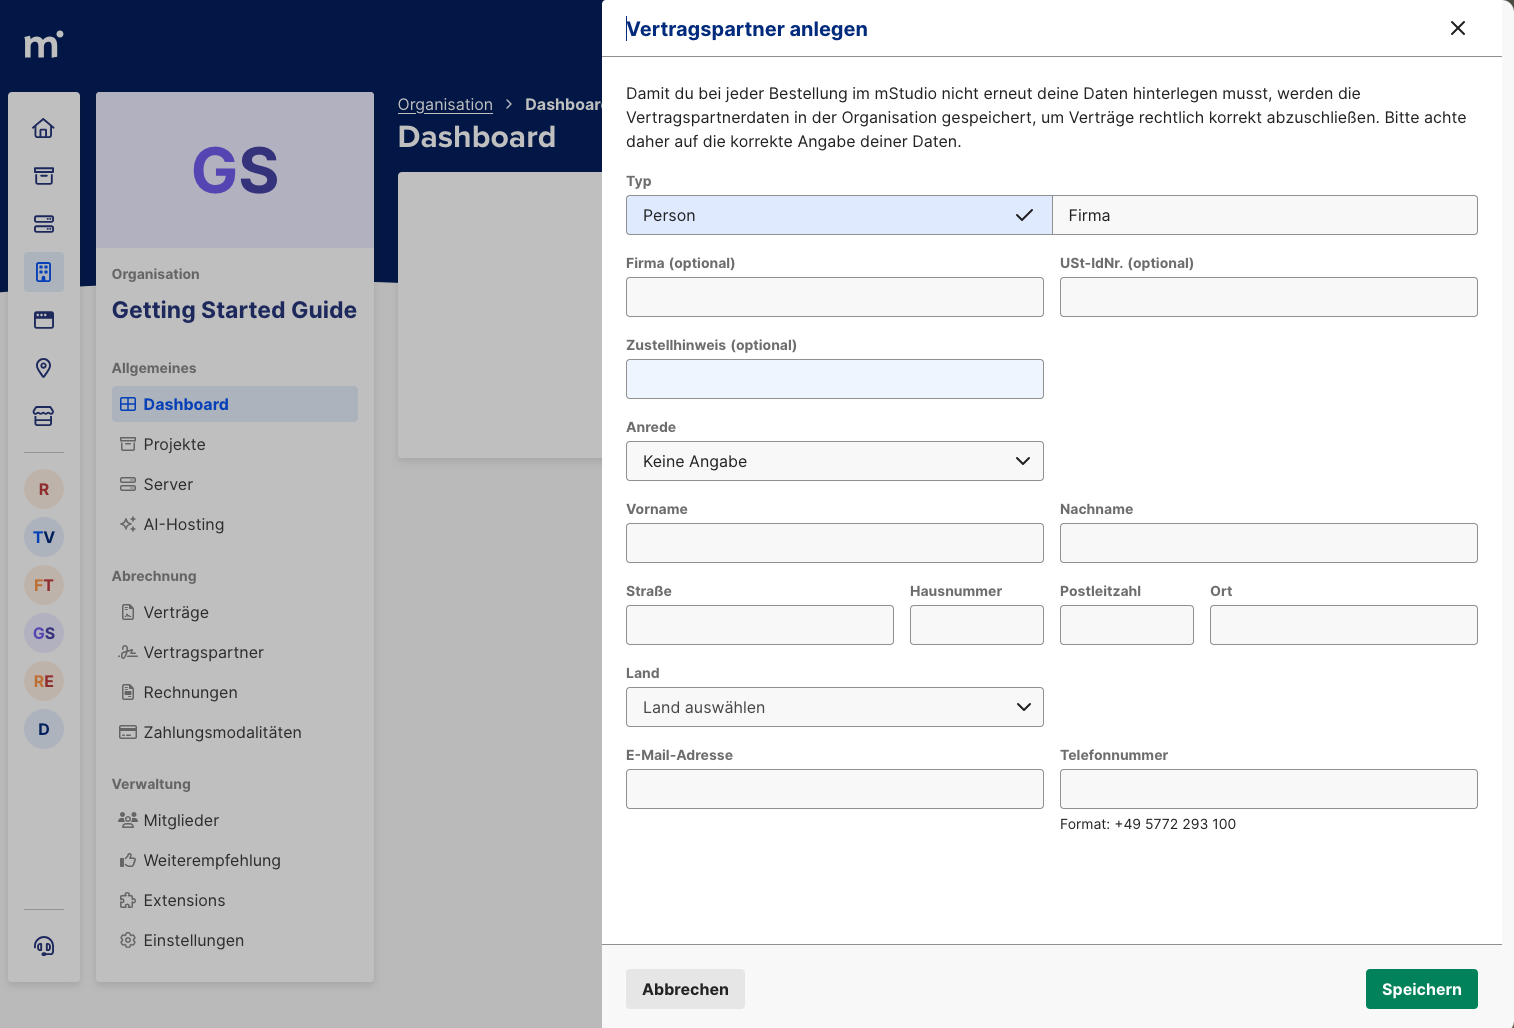Screen dimensions: 1514x1028
Task: Open the Anrede dropdown showing Keine Angabe
Action: pyautogui.click(x=834, y=461)
